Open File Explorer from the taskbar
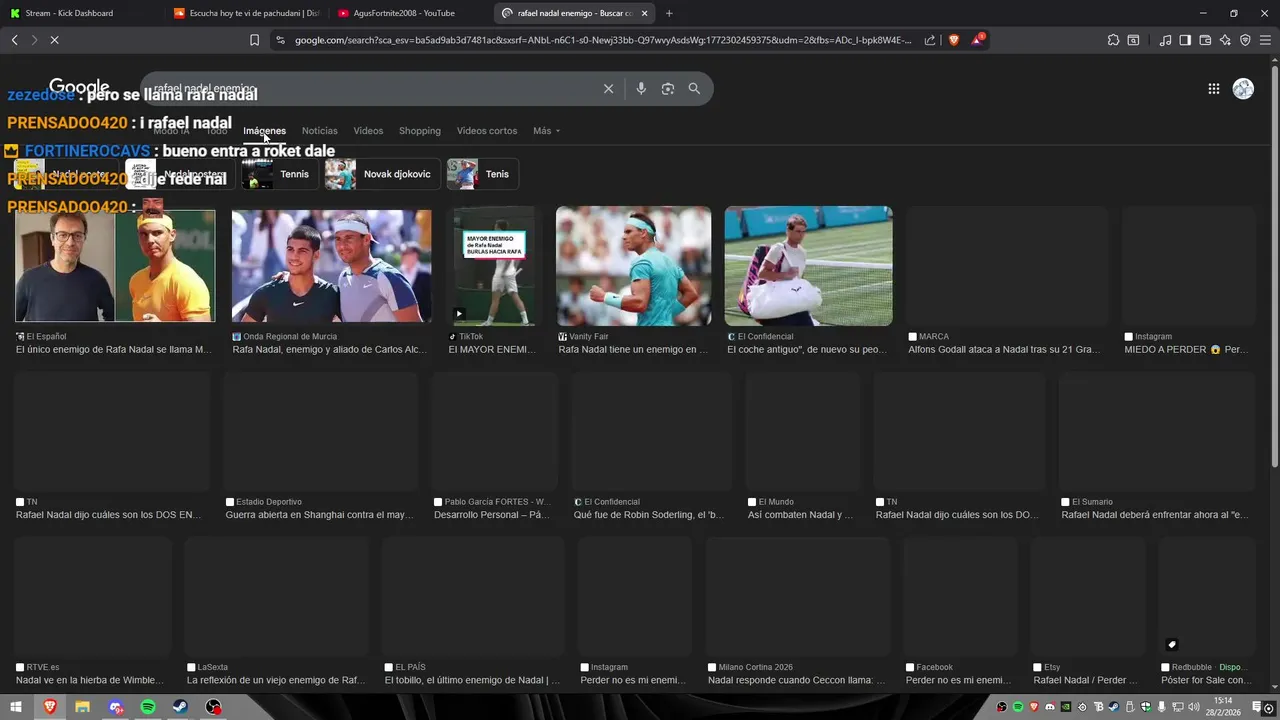 pos(83,707)
